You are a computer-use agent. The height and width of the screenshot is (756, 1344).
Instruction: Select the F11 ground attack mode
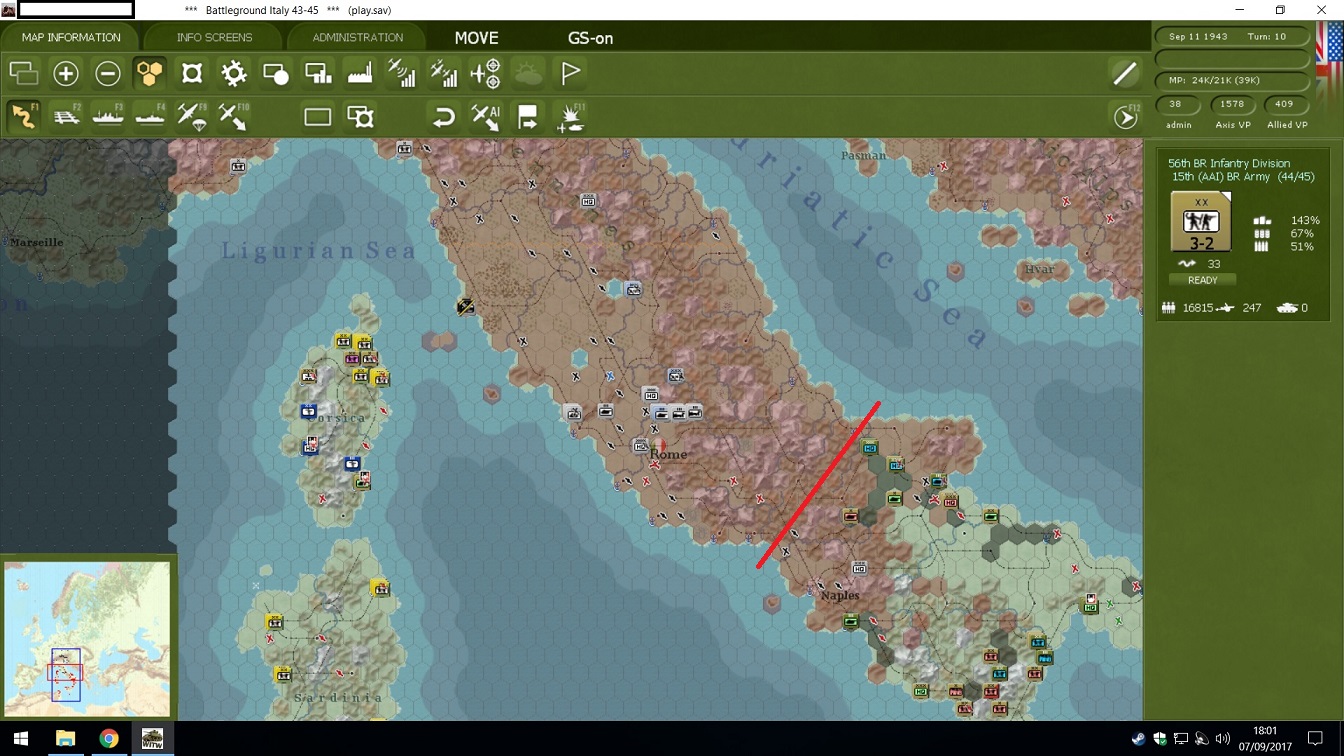pyautogui.click(x=570, y=117)
